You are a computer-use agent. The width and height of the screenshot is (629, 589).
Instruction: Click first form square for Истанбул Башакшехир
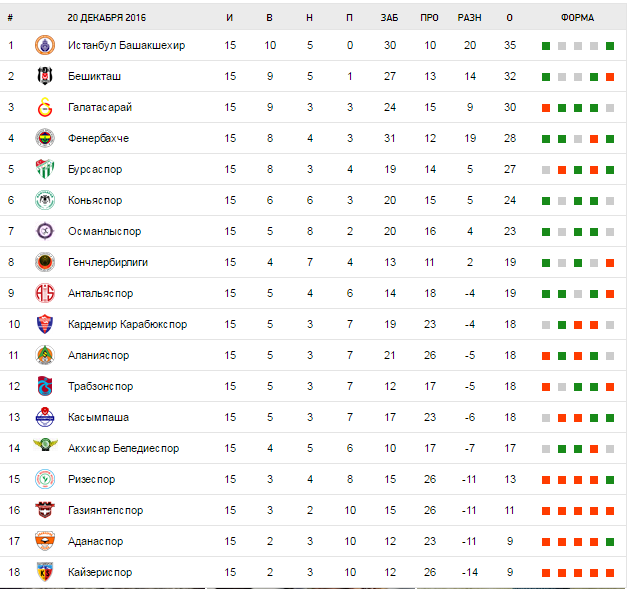[546, 46]
